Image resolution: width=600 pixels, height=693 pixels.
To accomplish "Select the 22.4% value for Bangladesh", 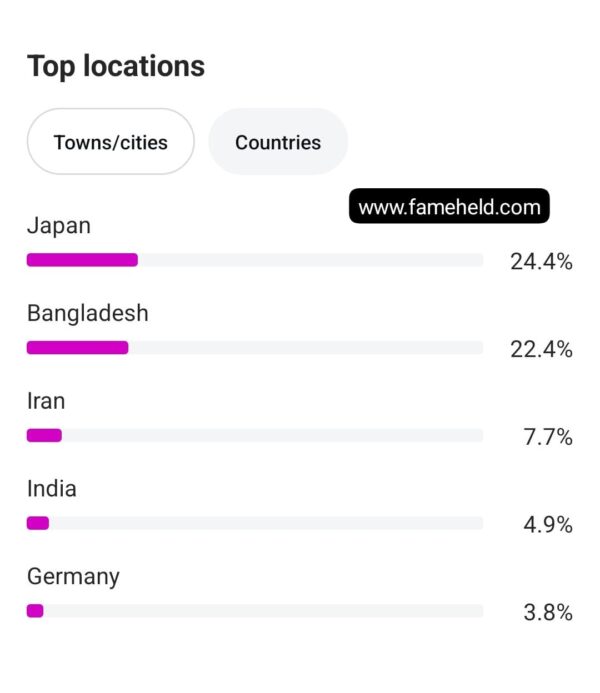I will coord(541,349).
